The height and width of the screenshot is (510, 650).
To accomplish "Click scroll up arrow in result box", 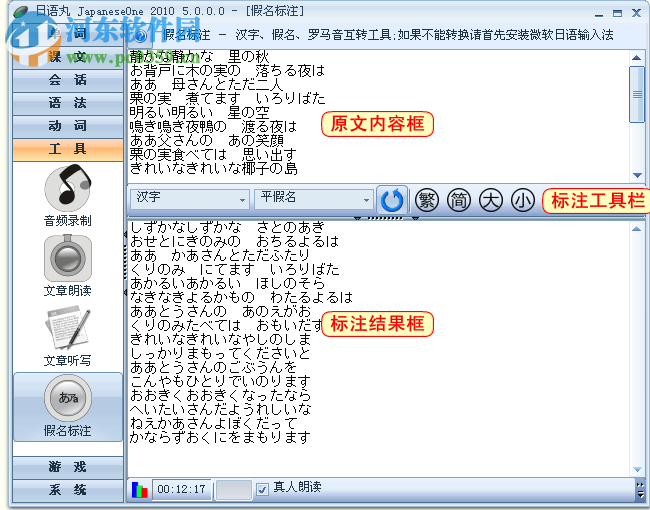I will 637,228.
